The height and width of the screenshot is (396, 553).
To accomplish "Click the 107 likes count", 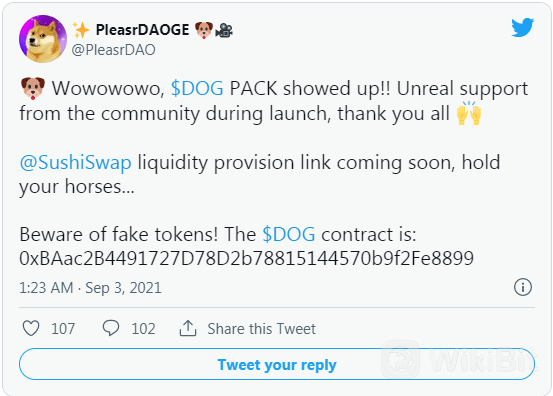I will 63,329.
